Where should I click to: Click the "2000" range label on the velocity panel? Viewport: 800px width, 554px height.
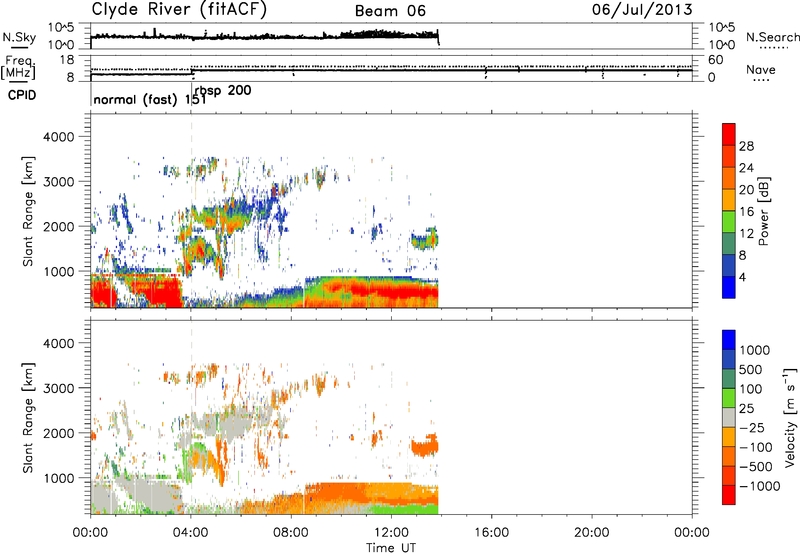pyautogui.click(x=58, y=433)
